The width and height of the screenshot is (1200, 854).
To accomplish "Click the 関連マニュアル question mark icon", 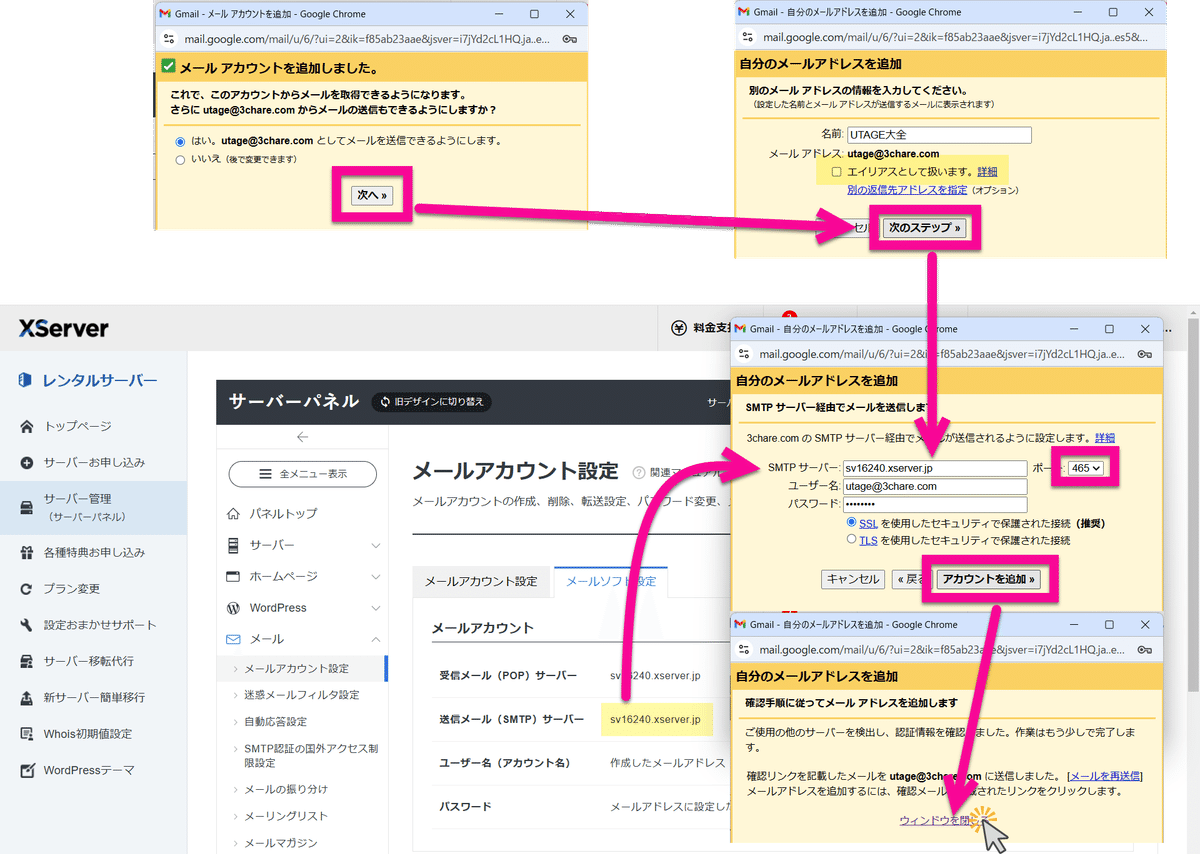I will (639, 472).
